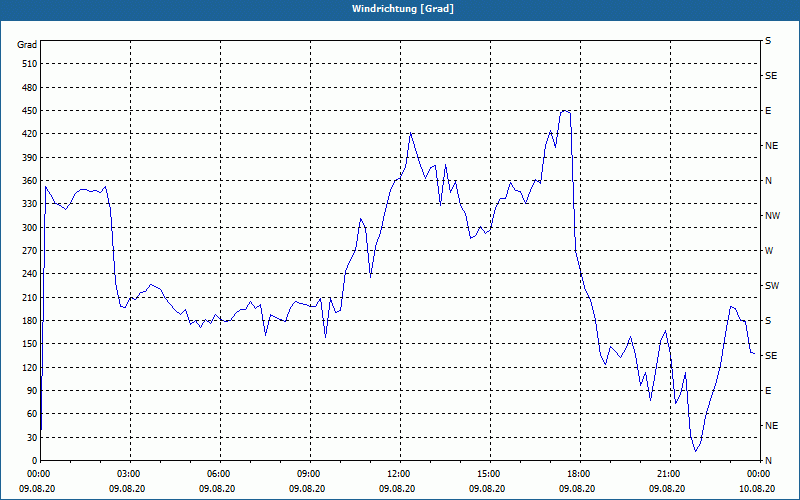
Task: Click the 18:00 time axis label
Action: [x=580, y=473]
